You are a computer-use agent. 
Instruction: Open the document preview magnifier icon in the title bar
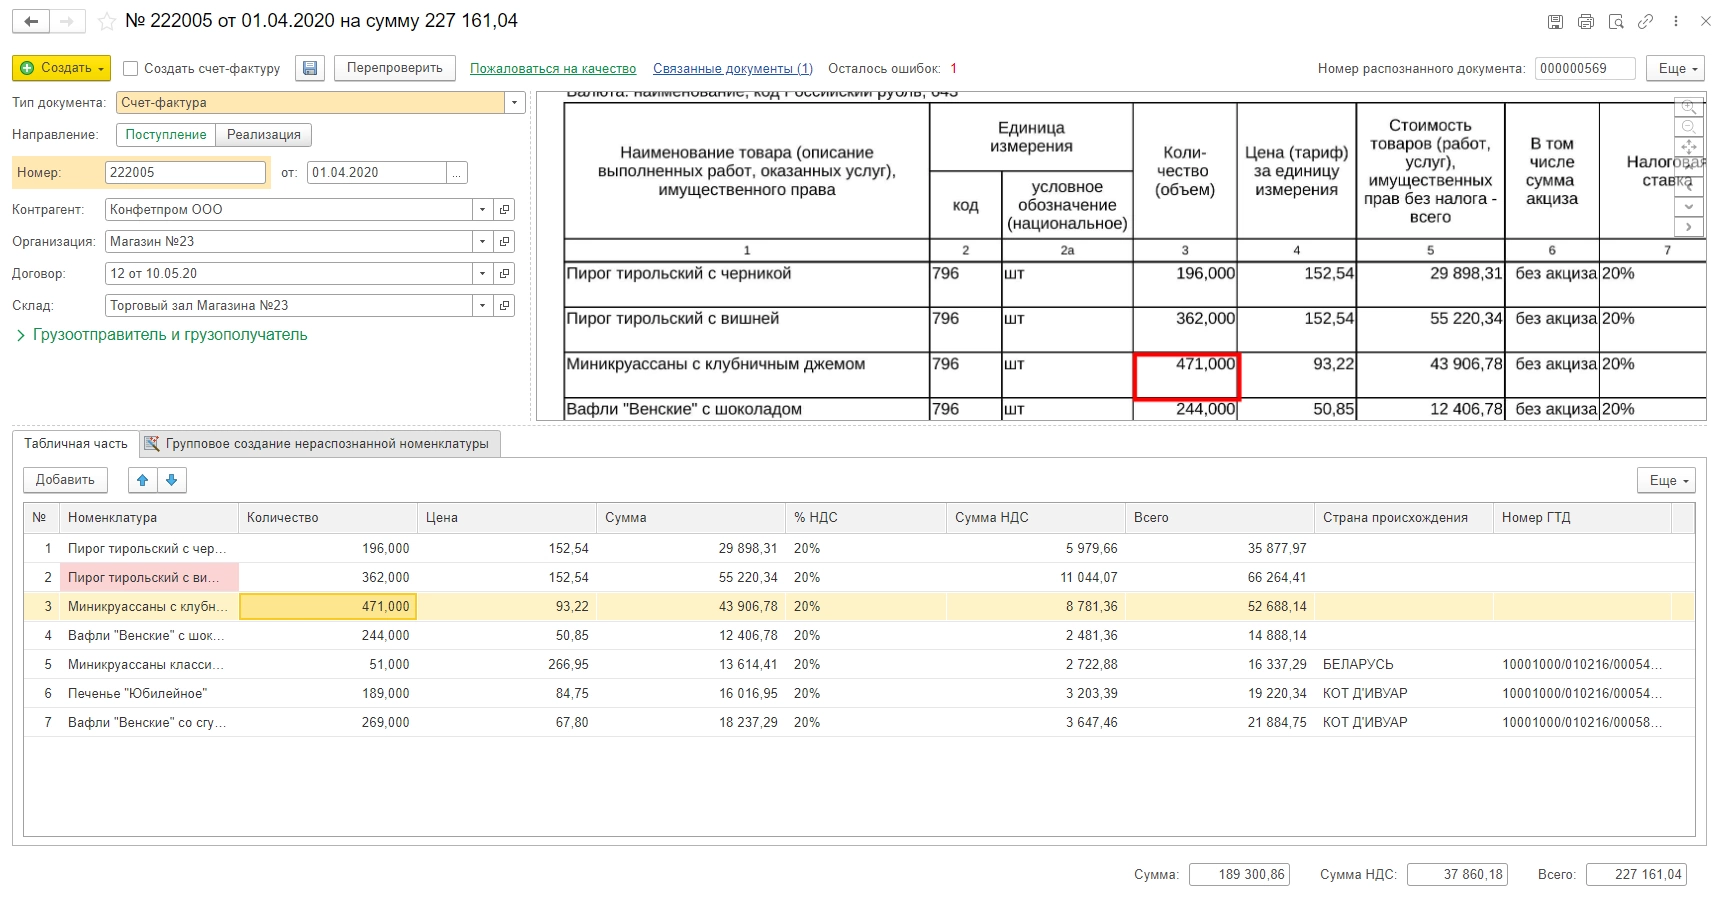click(1615, 22)
